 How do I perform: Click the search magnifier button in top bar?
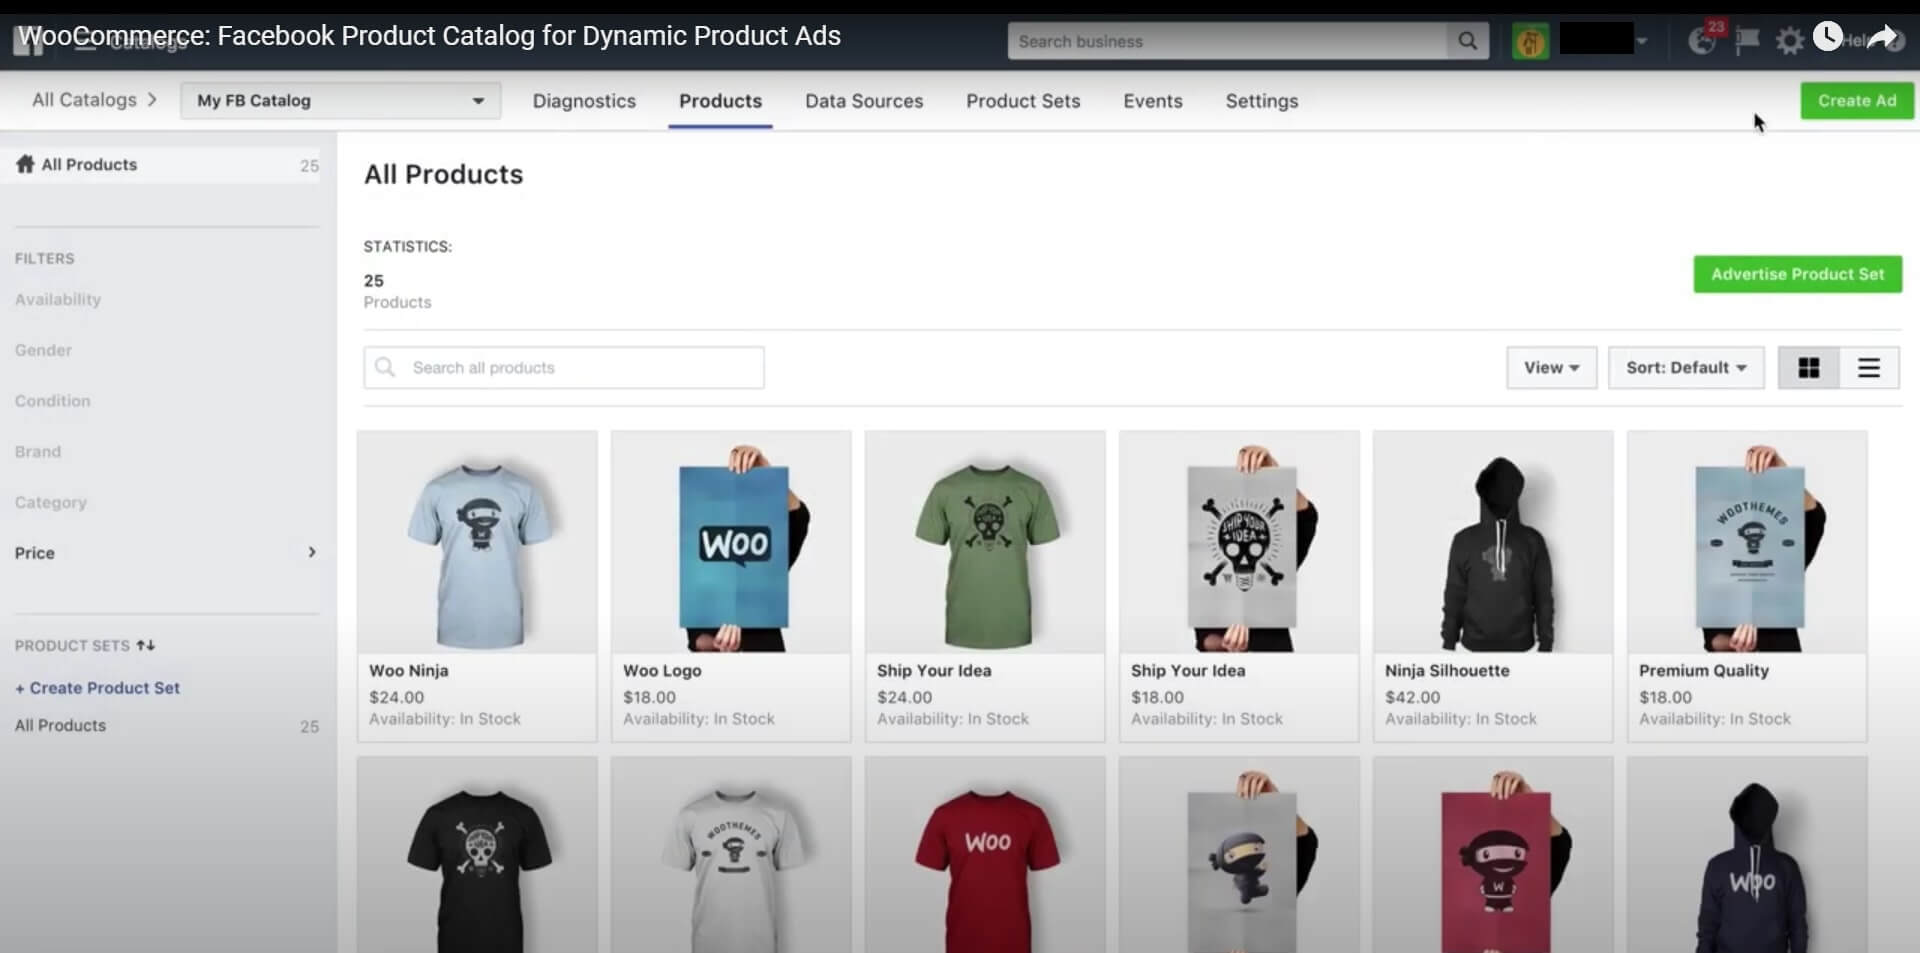tap(1467, 41)
